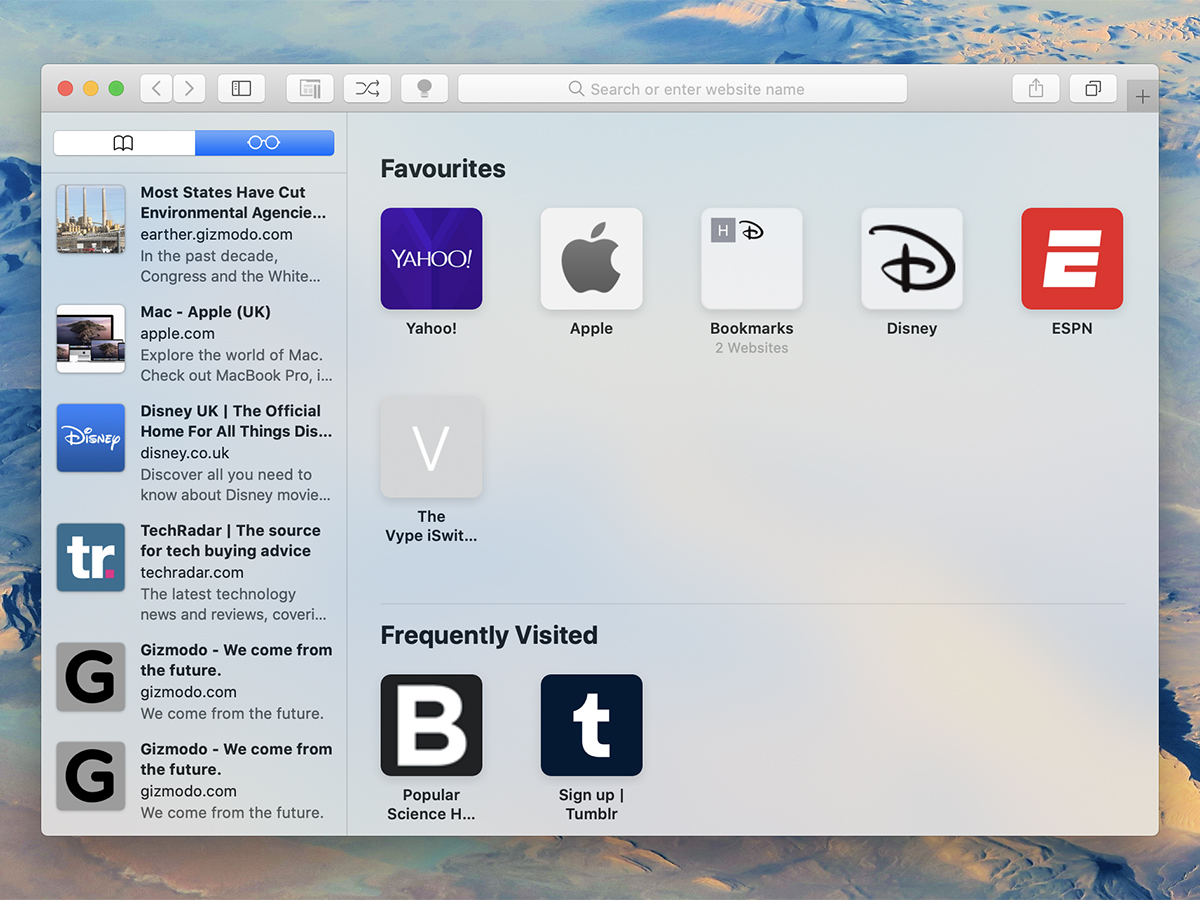Expand history with the Back arrow

tap(155, 88)
